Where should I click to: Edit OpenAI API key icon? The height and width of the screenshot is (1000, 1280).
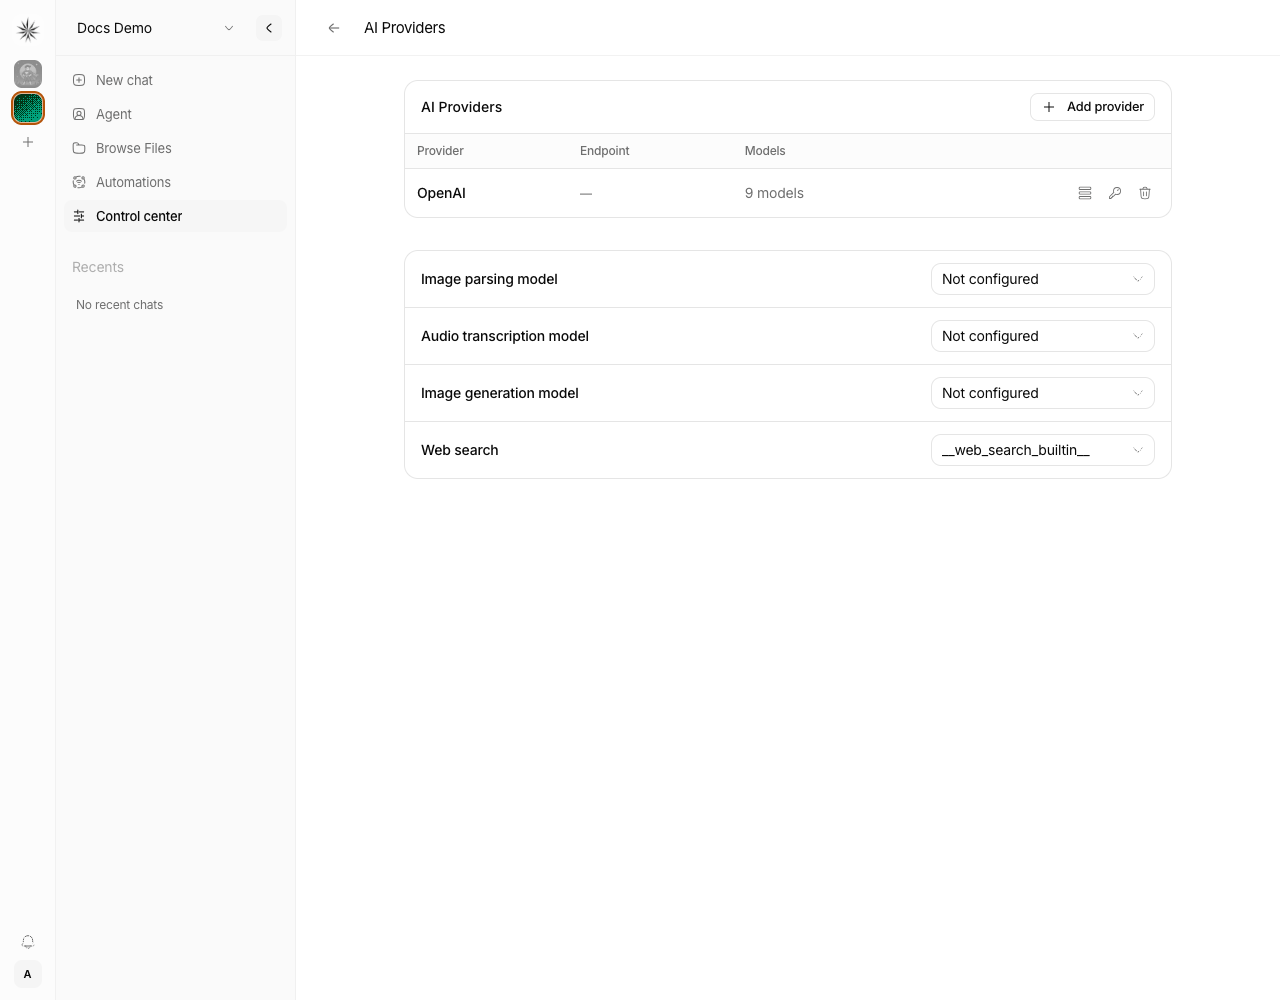tap(1115, 193)
